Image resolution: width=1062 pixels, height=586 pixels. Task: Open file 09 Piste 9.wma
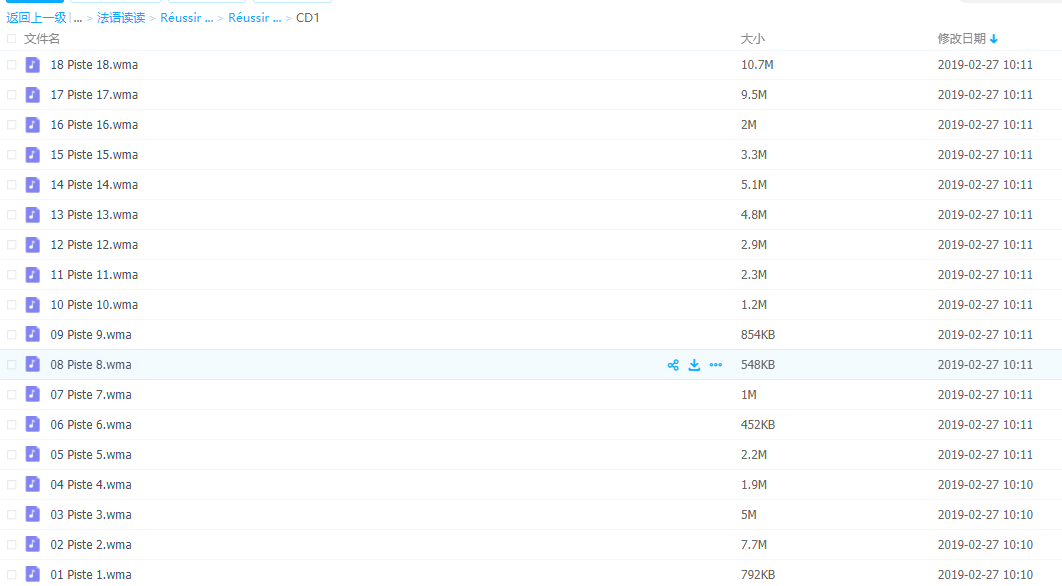91,335
